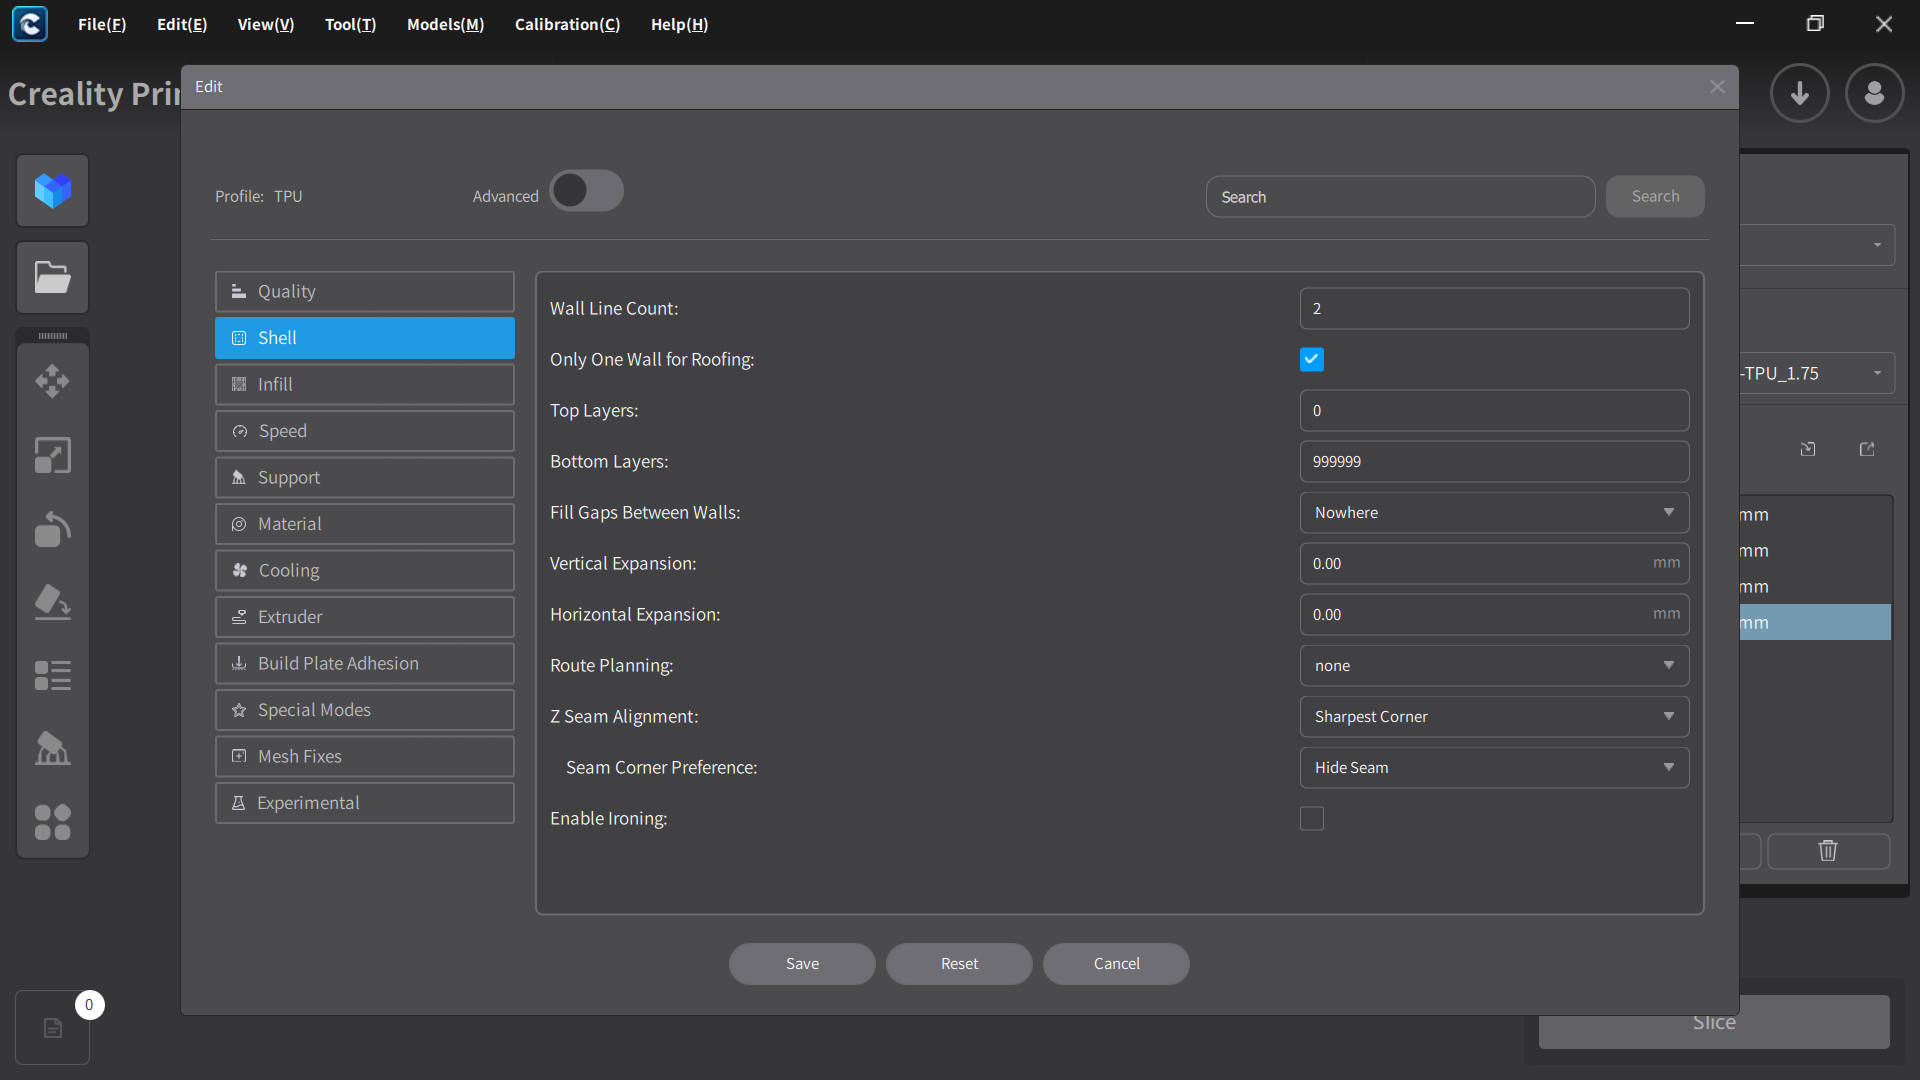Open the File menu
The width and height of the screenshot is (1920, 1080).
pos(102,24)
